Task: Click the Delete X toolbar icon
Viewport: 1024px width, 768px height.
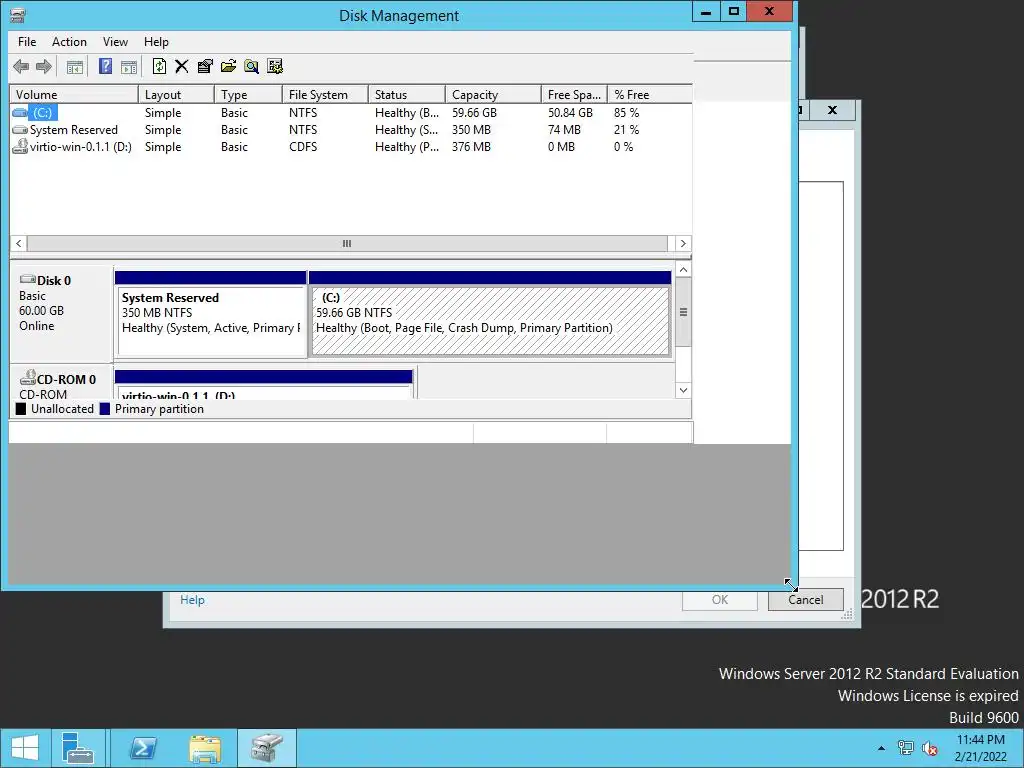Action: (x=182, y=66)
